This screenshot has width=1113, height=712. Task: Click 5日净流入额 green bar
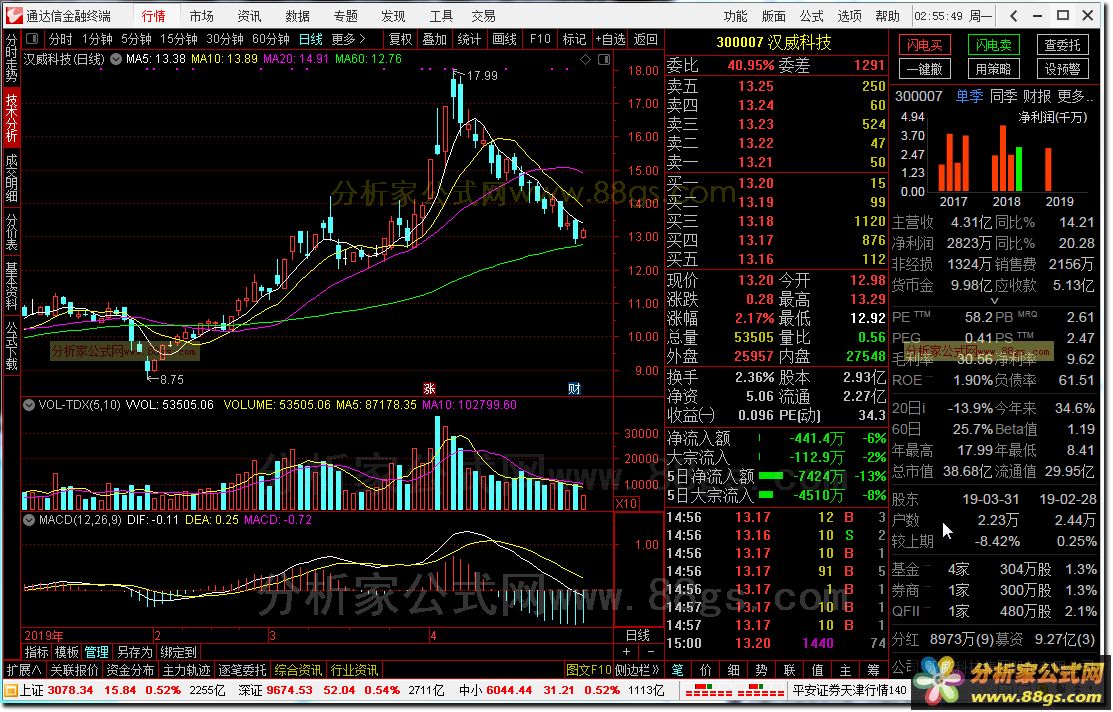tap(771, 476)
